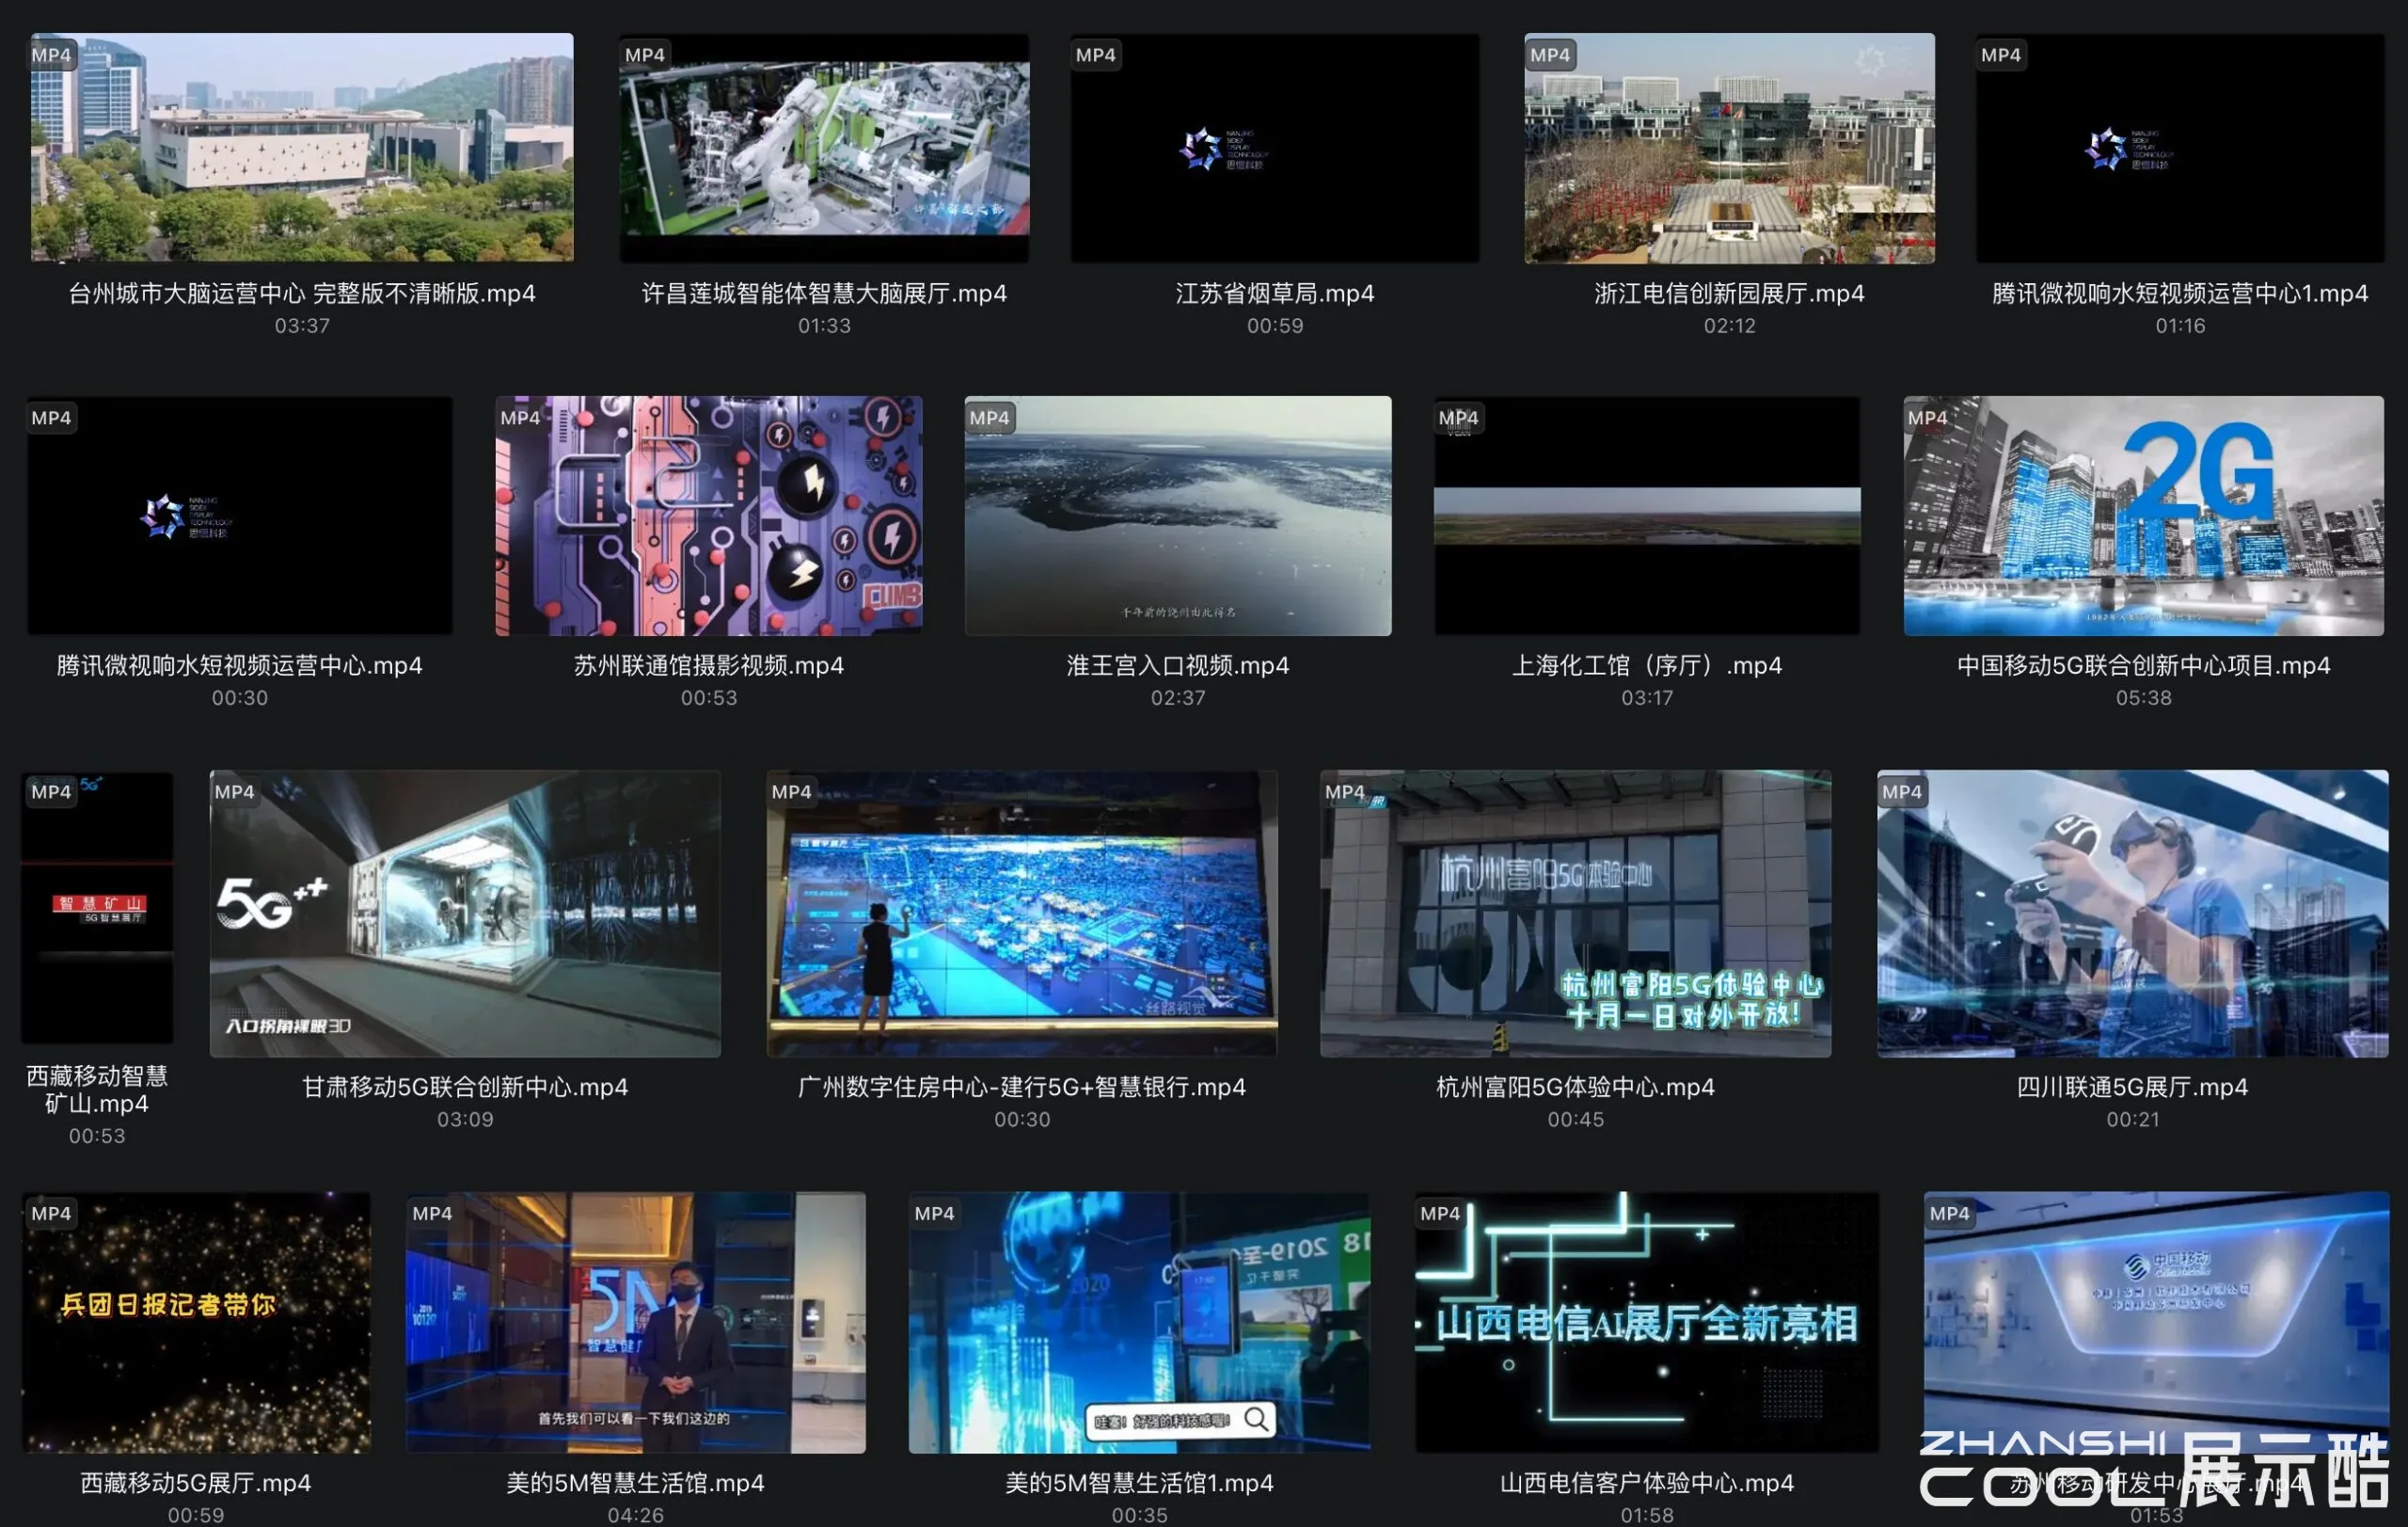Open the 广州数字住房中心 video thumbnail

click(1022, 913)
